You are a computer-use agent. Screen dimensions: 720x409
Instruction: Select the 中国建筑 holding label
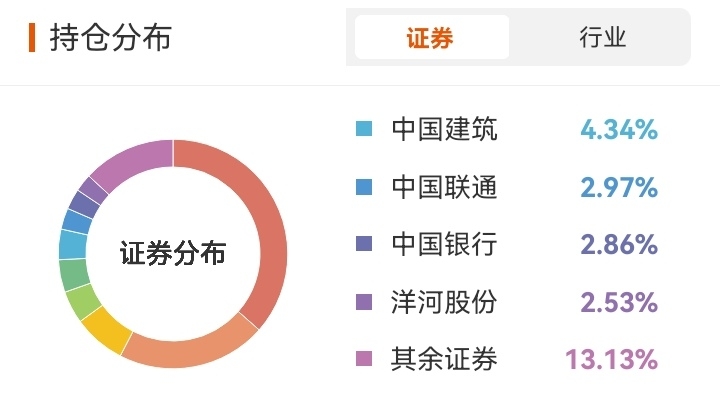click(444, 129)
